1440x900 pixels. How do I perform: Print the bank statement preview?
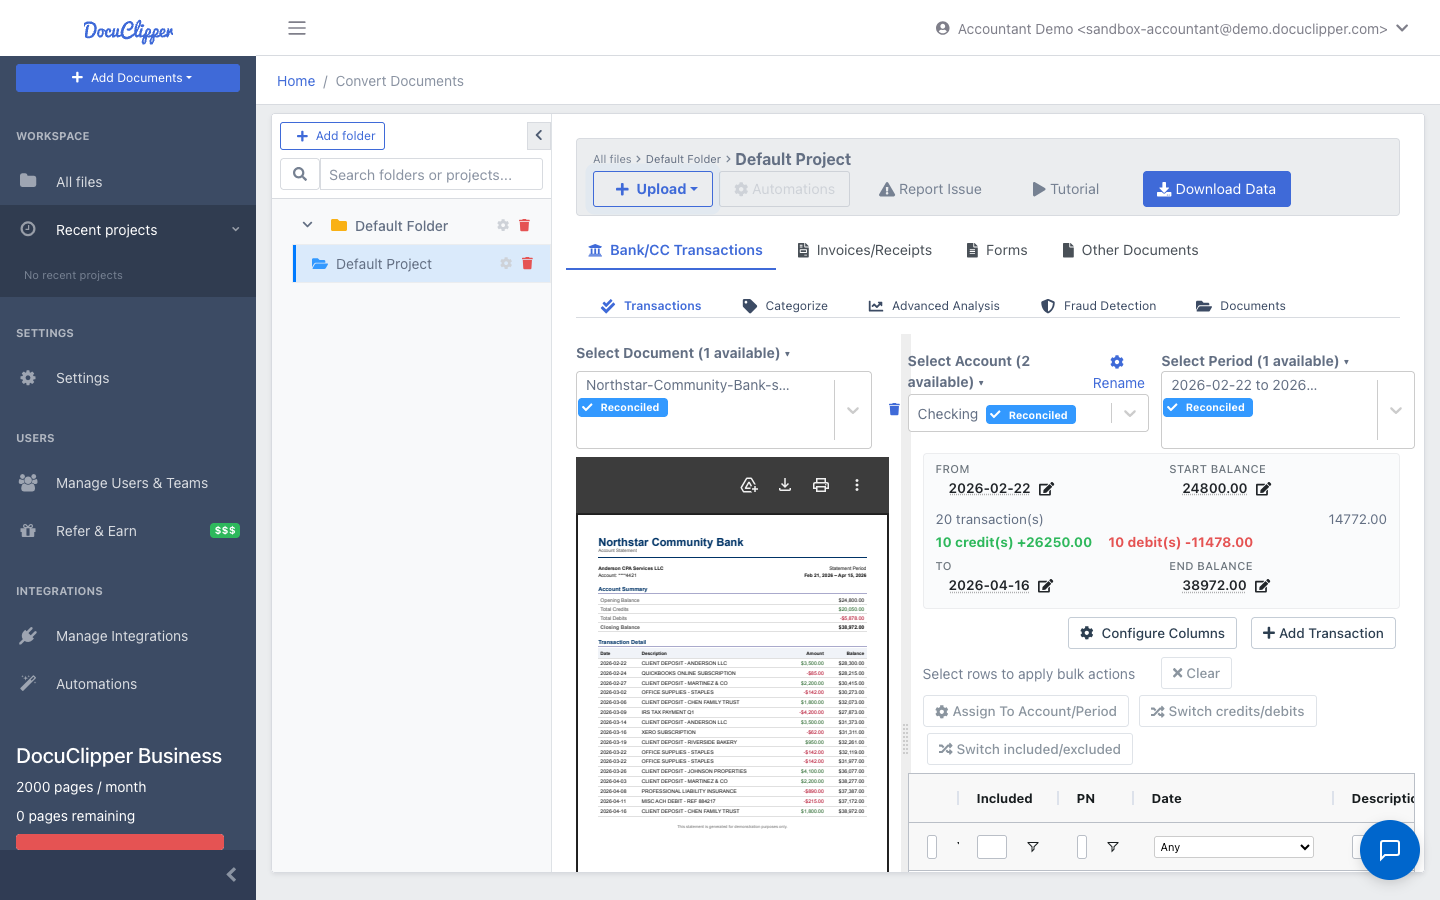click(821, 485)
